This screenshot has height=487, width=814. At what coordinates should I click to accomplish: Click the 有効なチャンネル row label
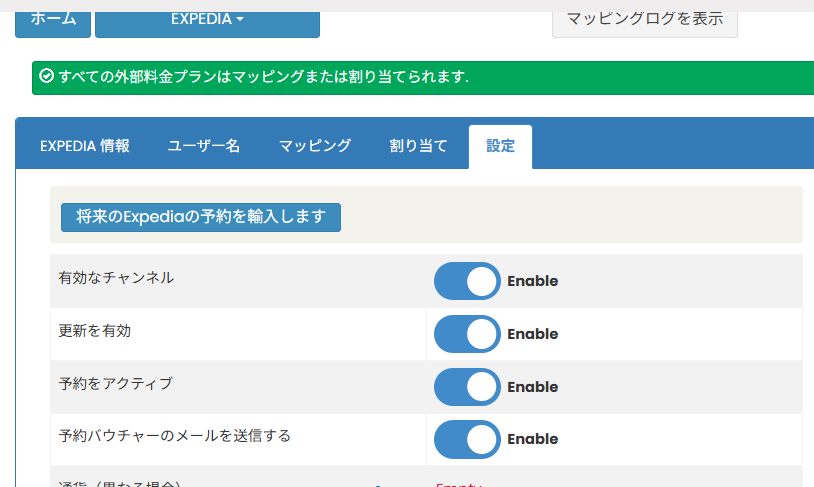(x=116, y=278)
